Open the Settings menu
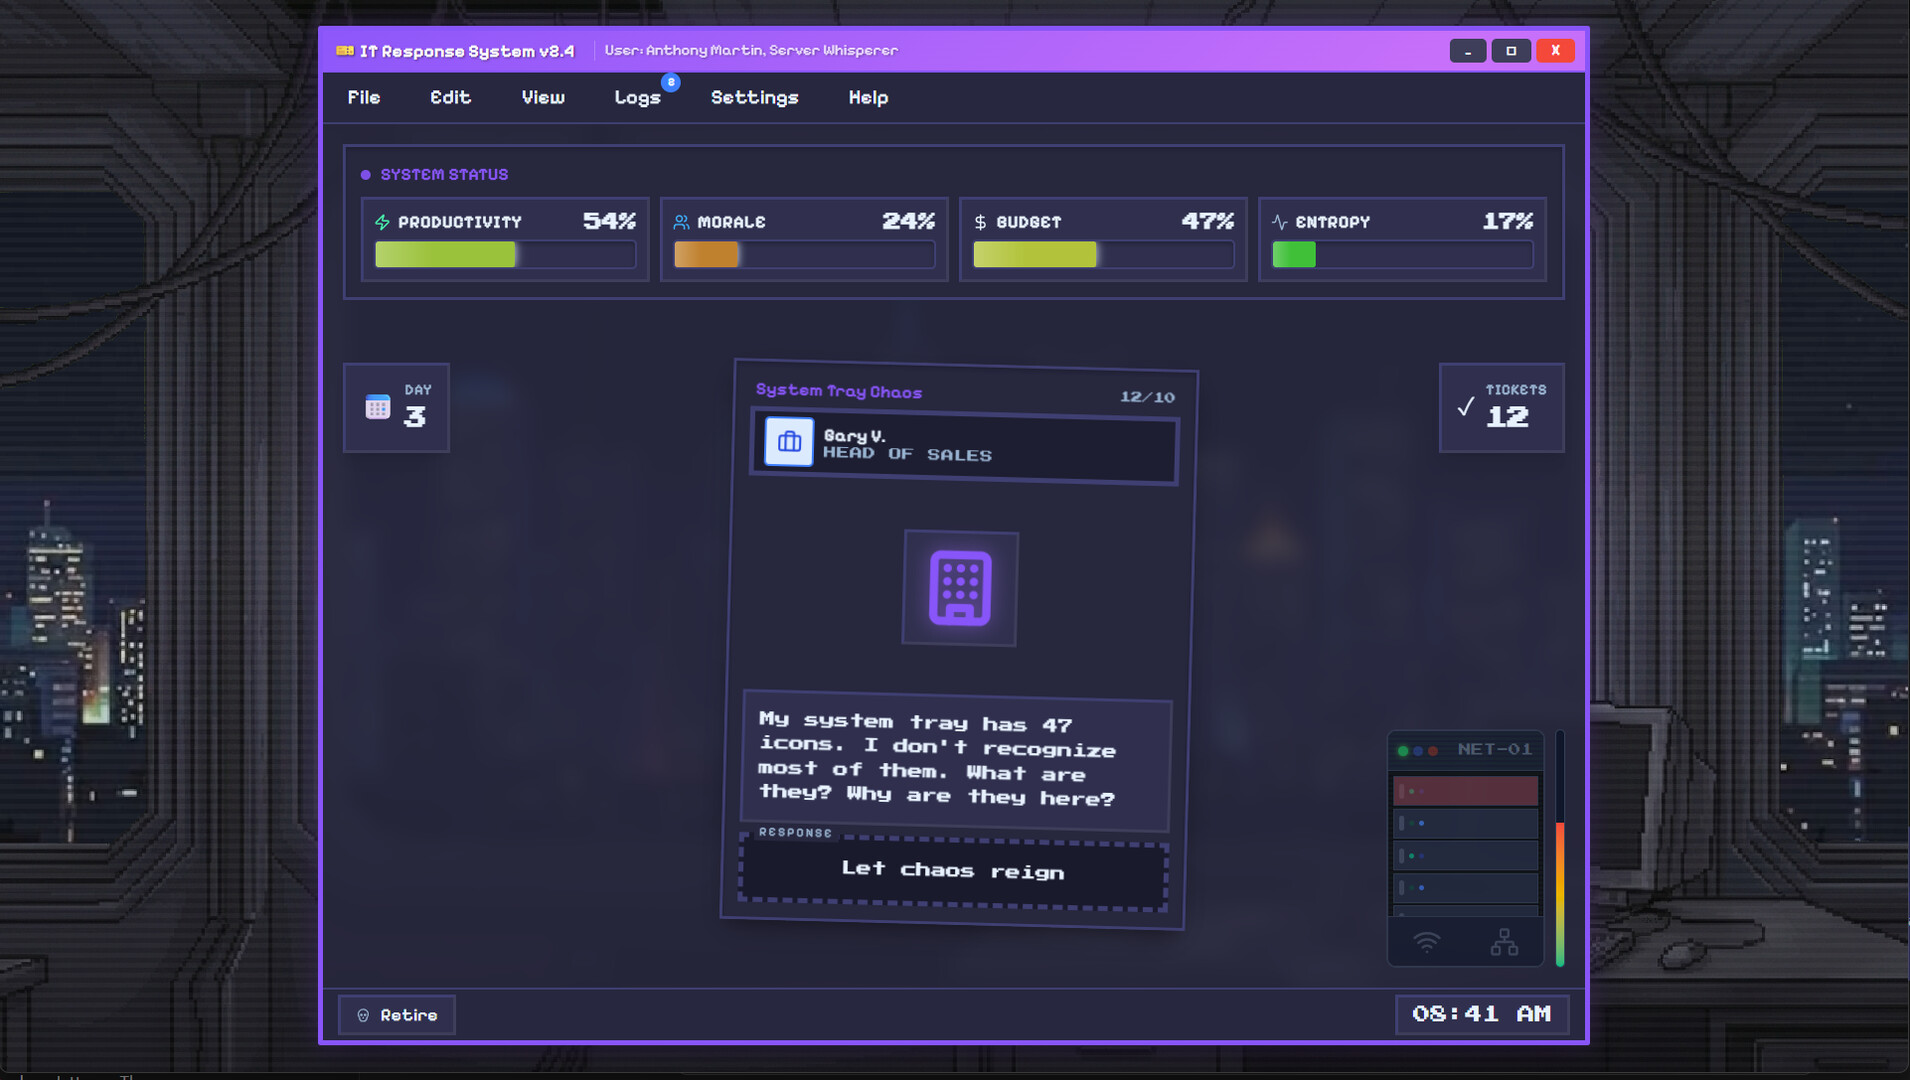The image size is (1910, 1080). point(754,97)
